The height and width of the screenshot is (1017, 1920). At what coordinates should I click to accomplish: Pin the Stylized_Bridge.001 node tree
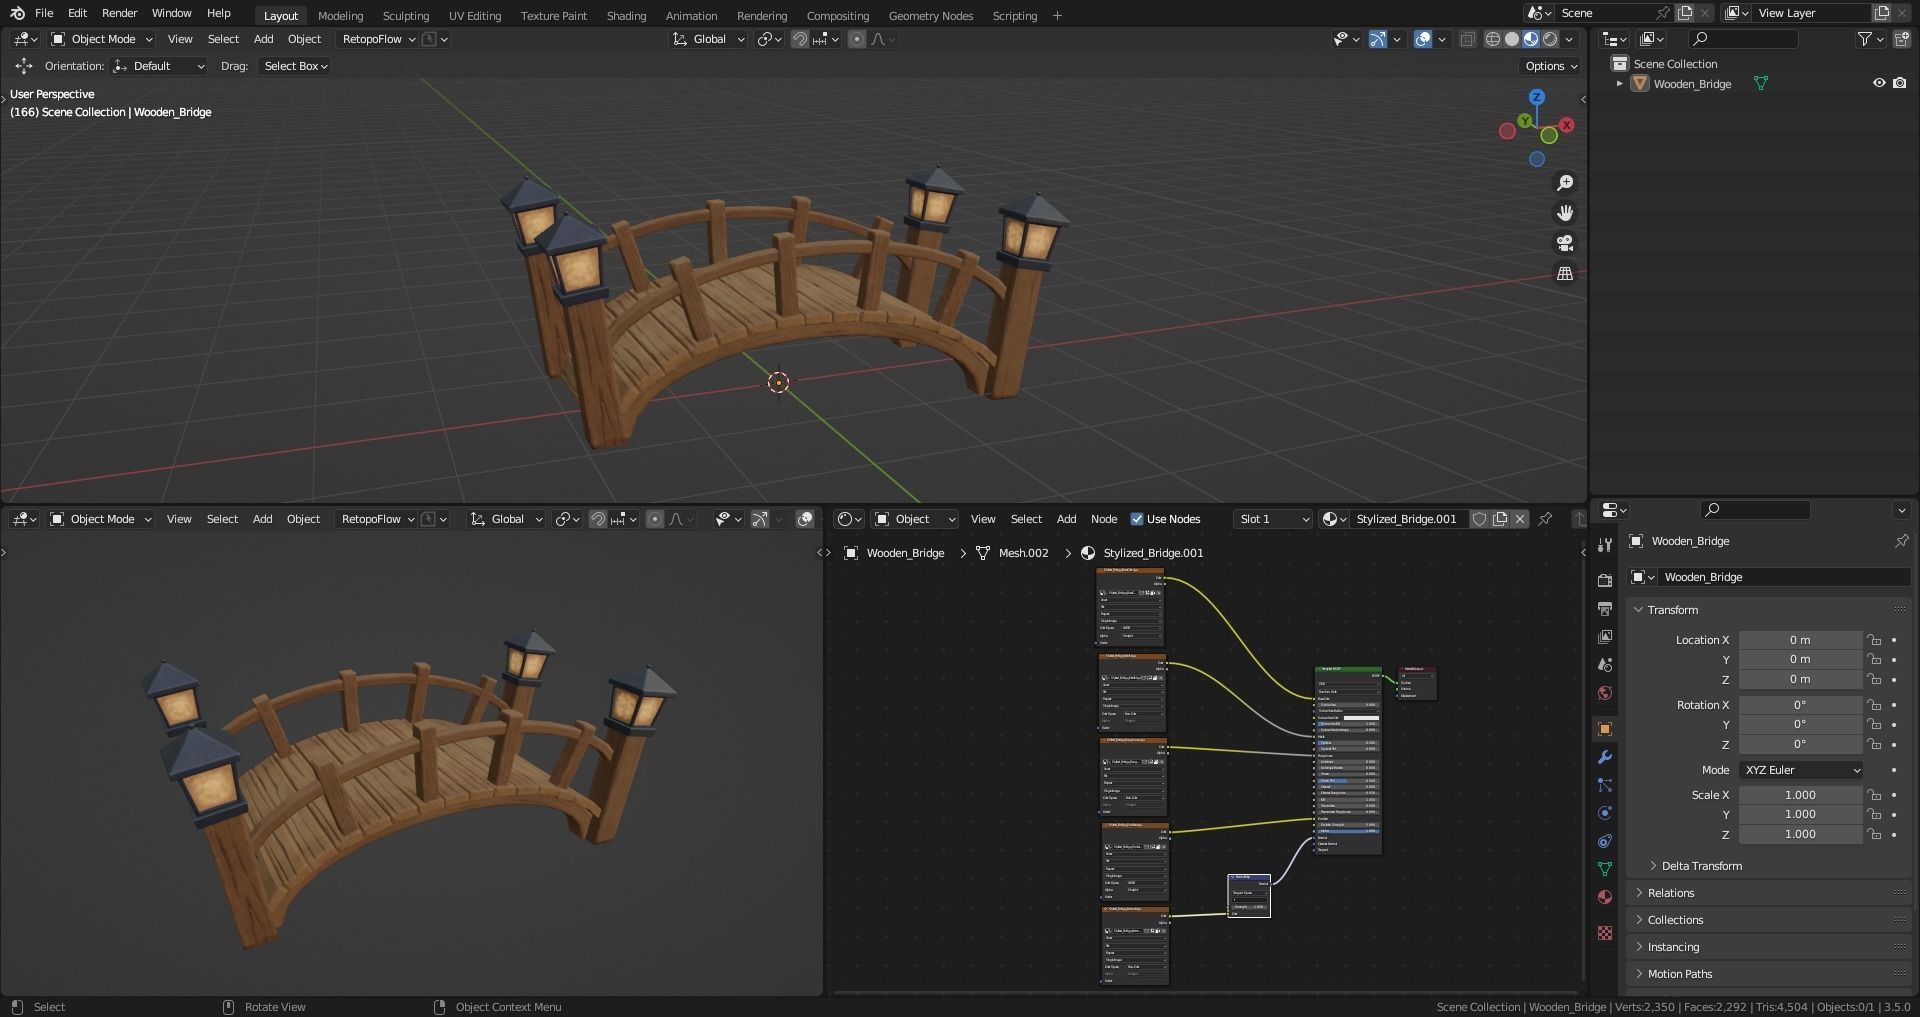point(1545,519)
